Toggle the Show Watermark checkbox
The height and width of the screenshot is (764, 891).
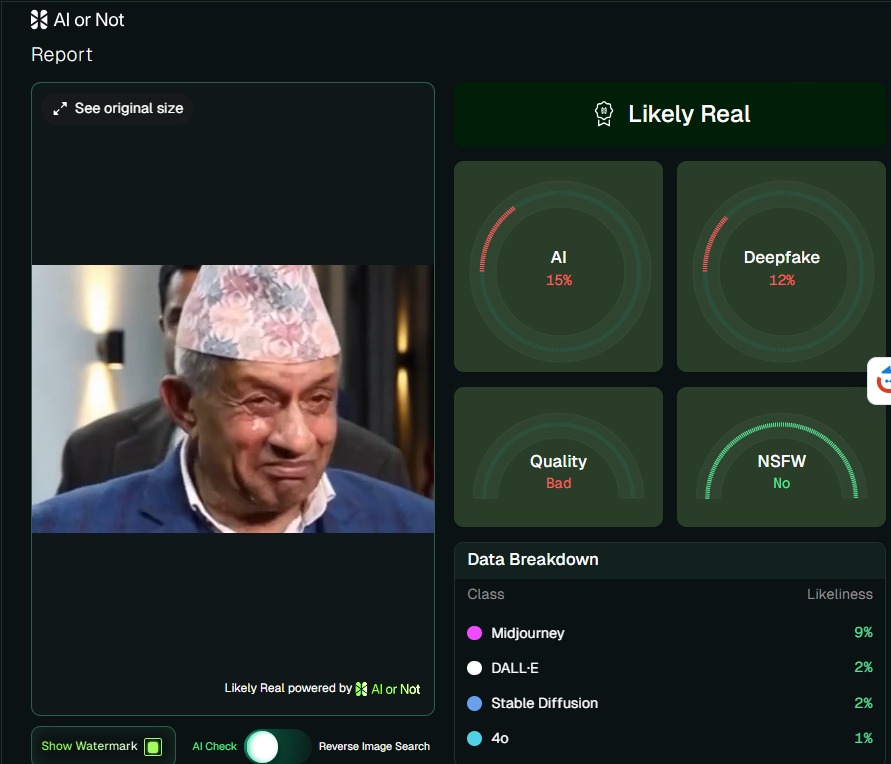click(x=153, y=746)
